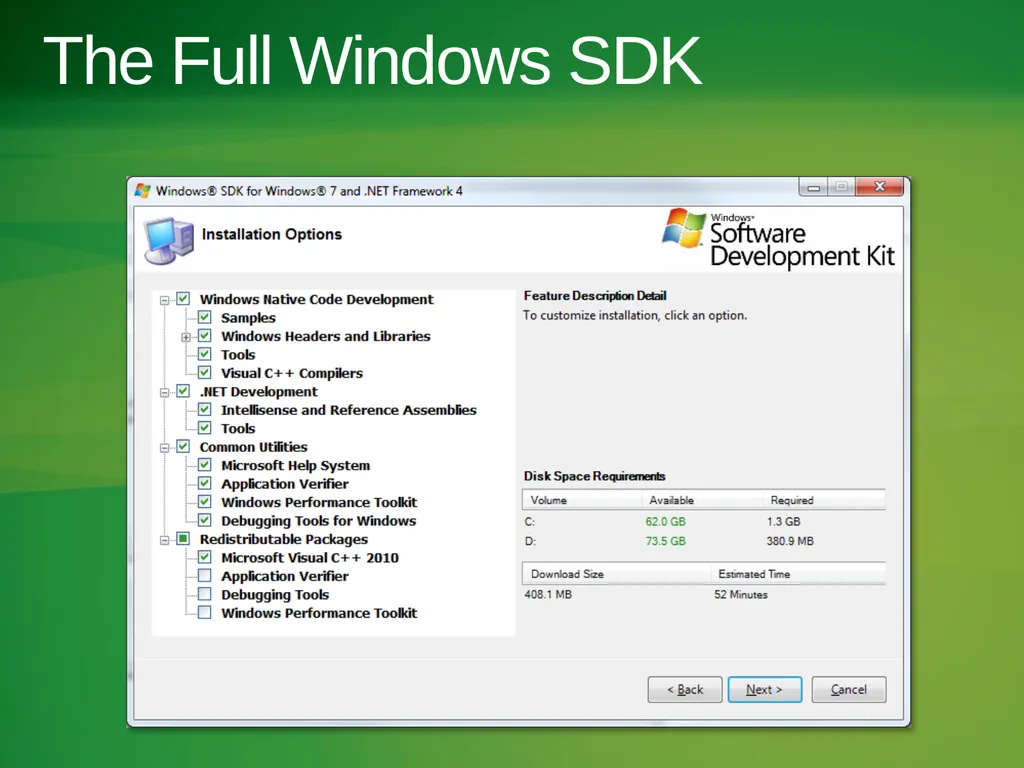Viewport: 1024px width, 768px height.
Task: Check Application Verifier under Redistributable Packages
Action: pos(205,575)
